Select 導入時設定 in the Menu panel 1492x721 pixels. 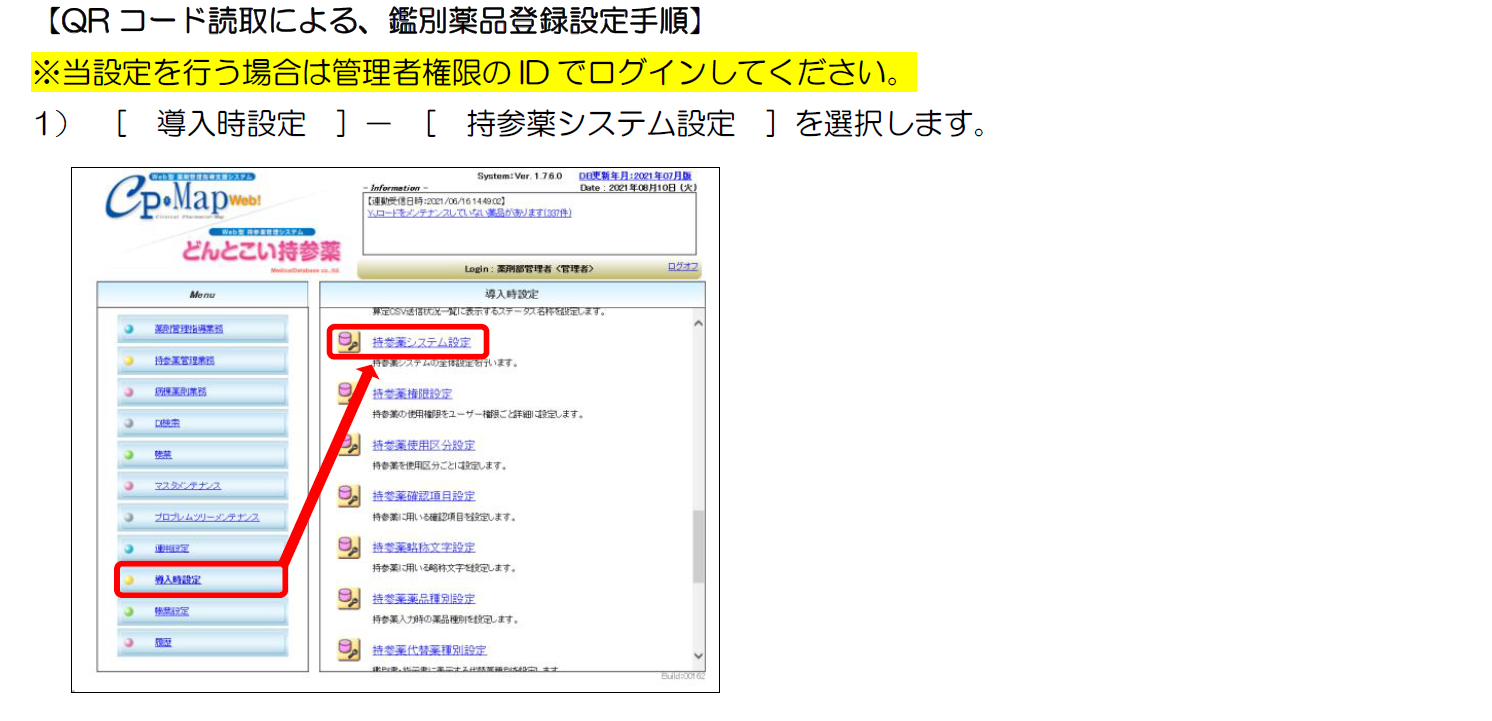178,579
